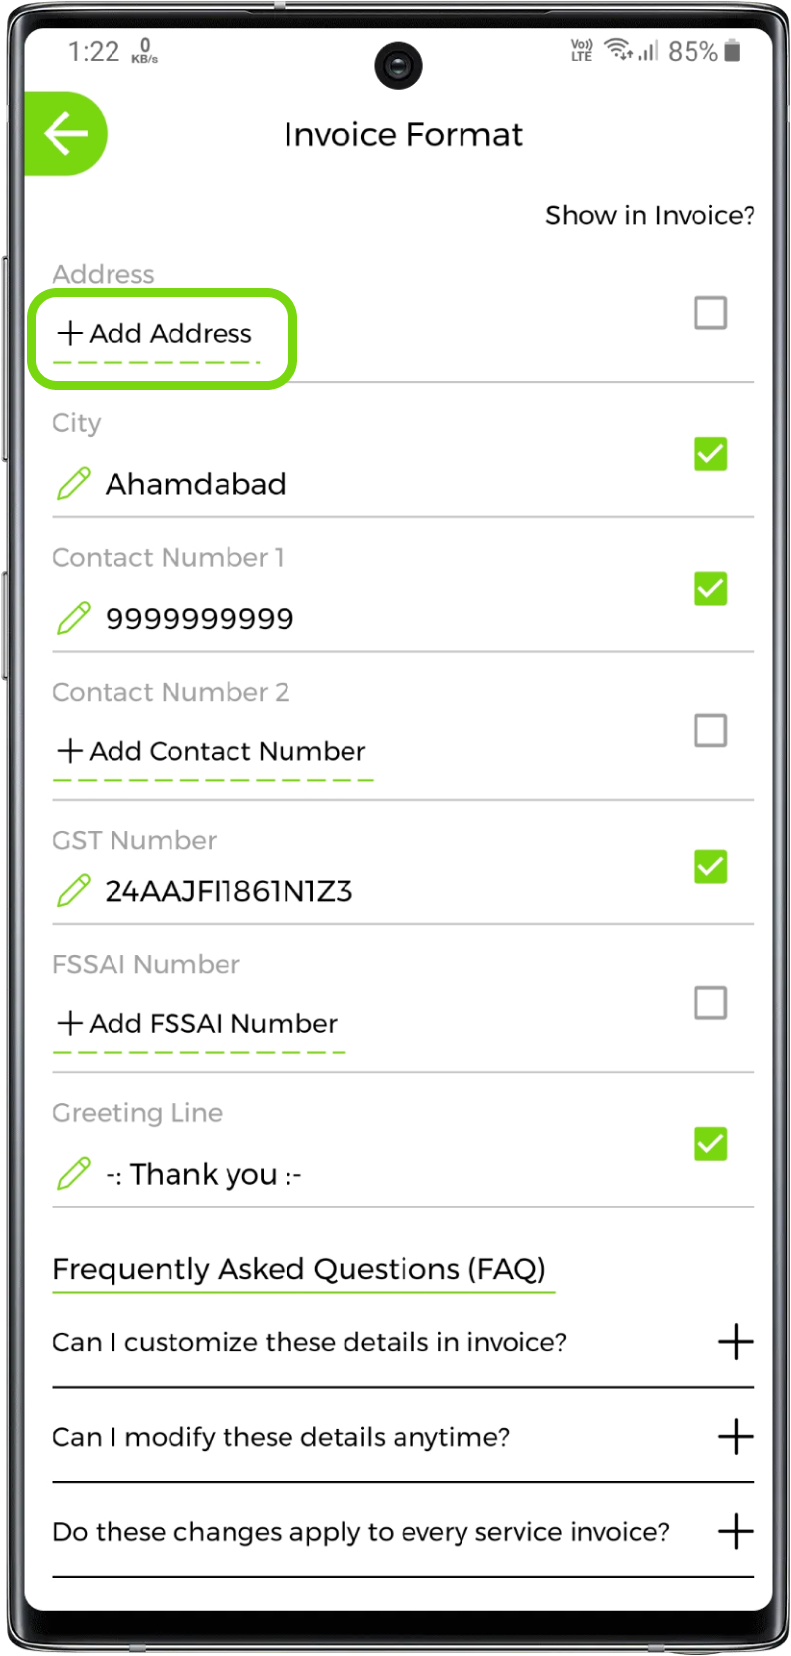This screenshot has height=1656, width=791.
Task: Expand 'Can I customize these details' FAQ
Action: (735, 1342)
